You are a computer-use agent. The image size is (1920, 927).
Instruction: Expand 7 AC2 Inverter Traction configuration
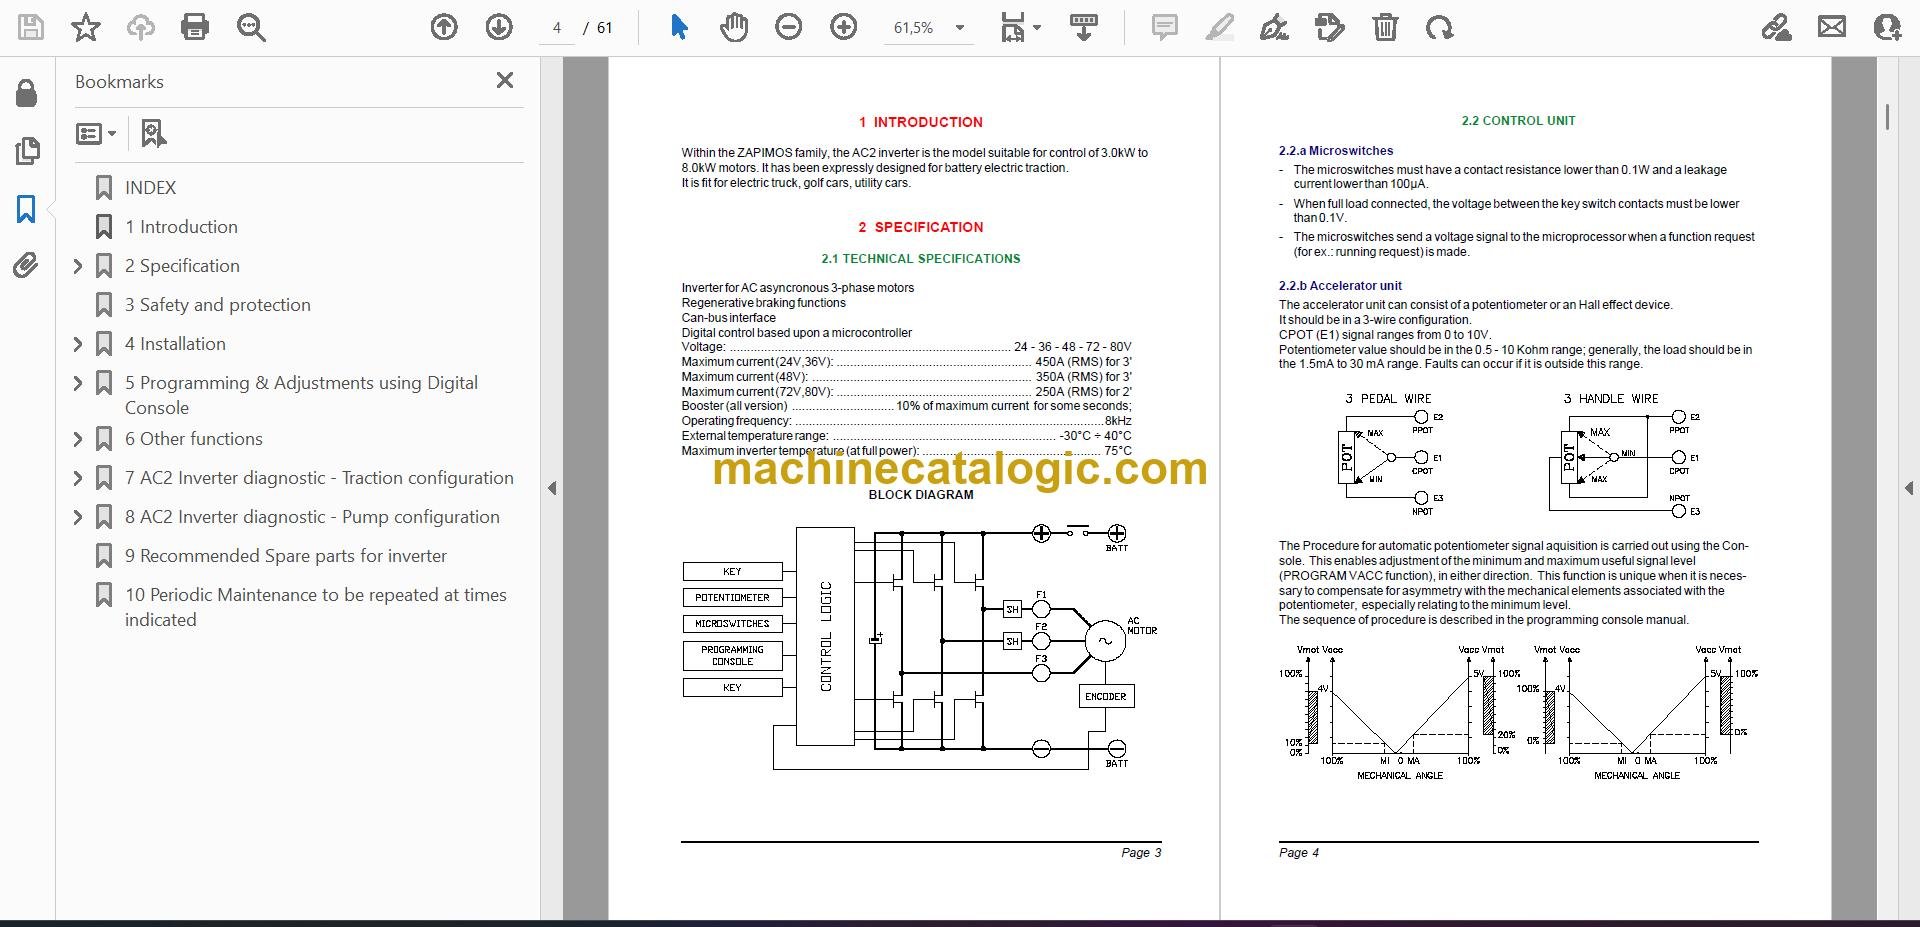pyautogui.click(x=78, y=478)
